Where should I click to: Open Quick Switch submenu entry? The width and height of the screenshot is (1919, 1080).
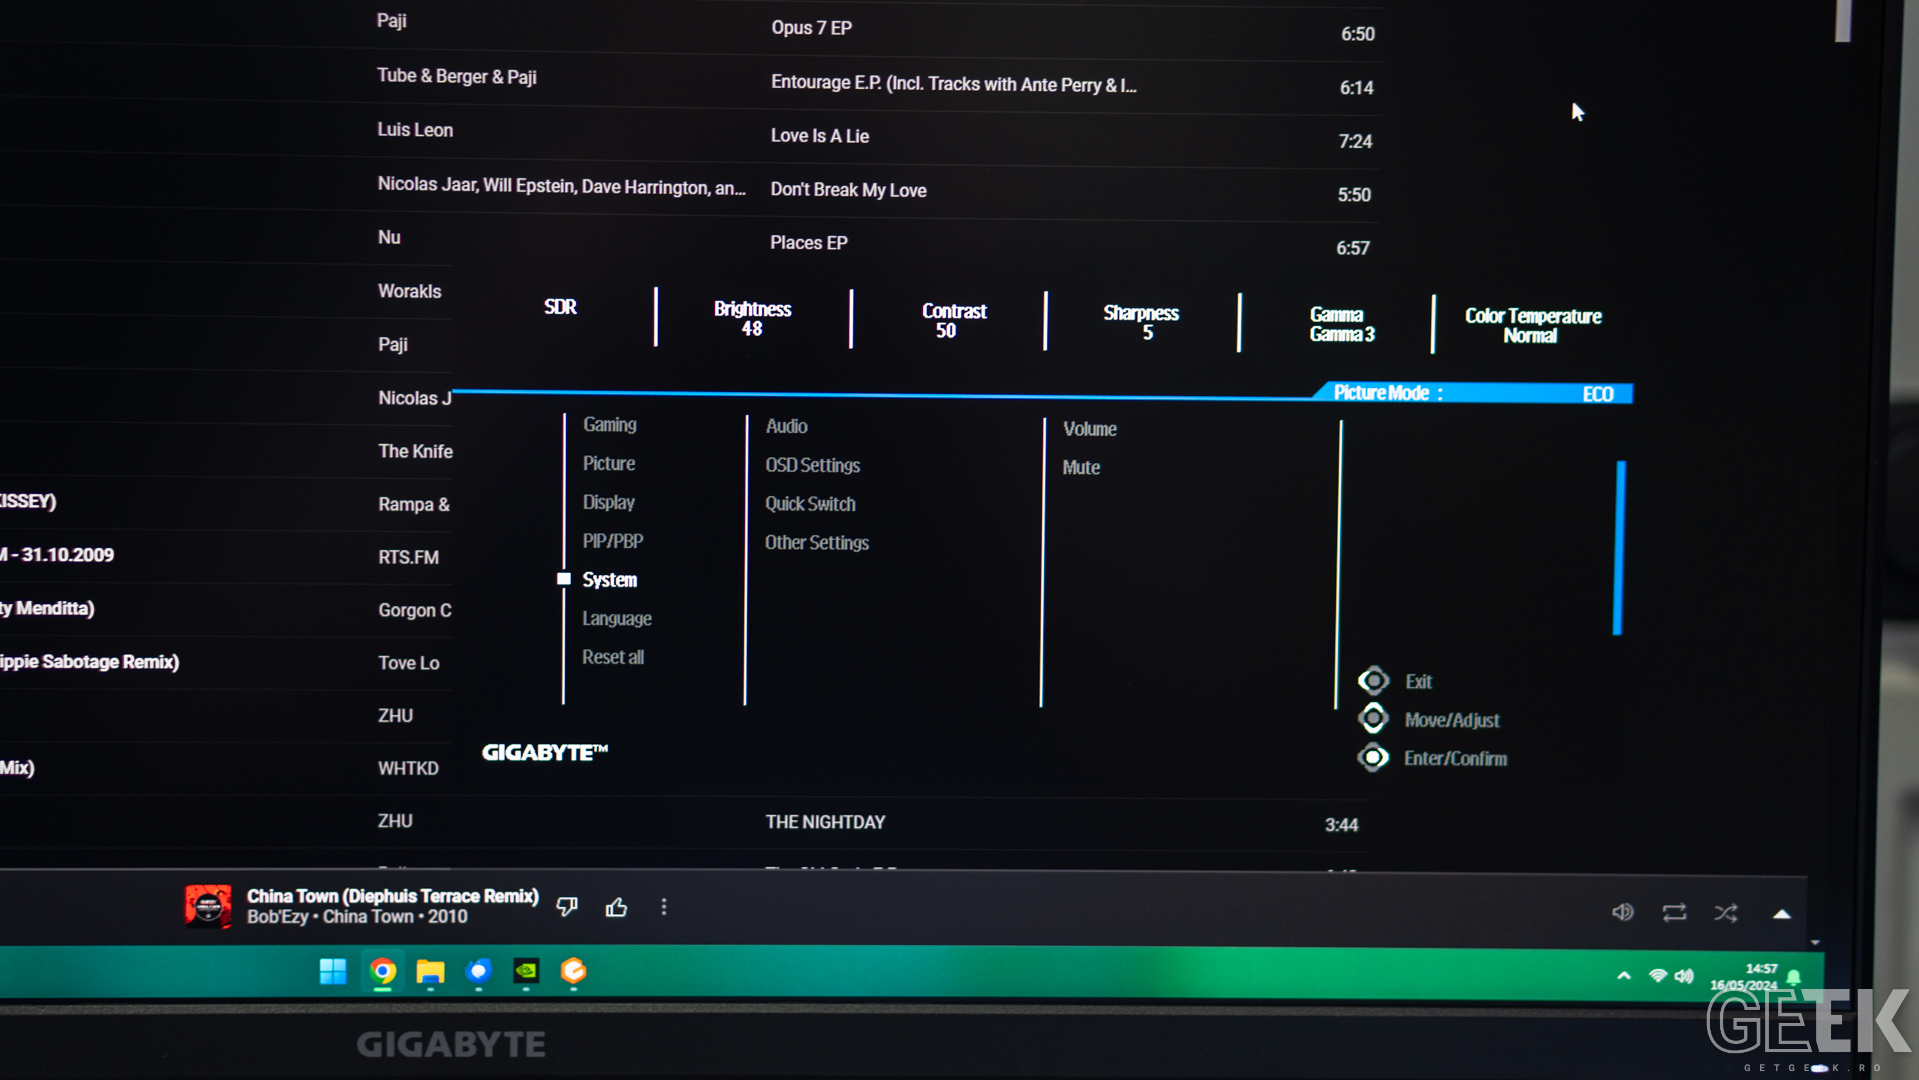811,504
